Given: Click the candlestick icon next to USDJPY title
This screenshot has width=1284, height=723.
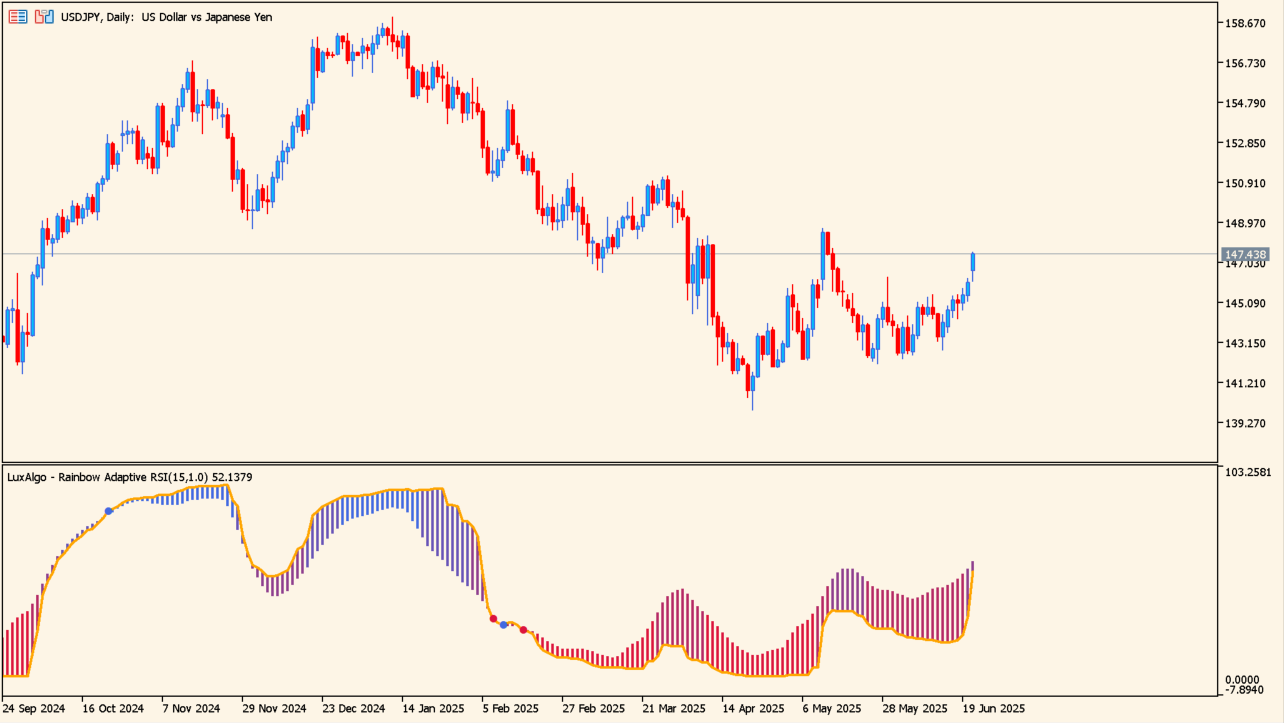Looking at the screenshot, I should pos(45,17).
